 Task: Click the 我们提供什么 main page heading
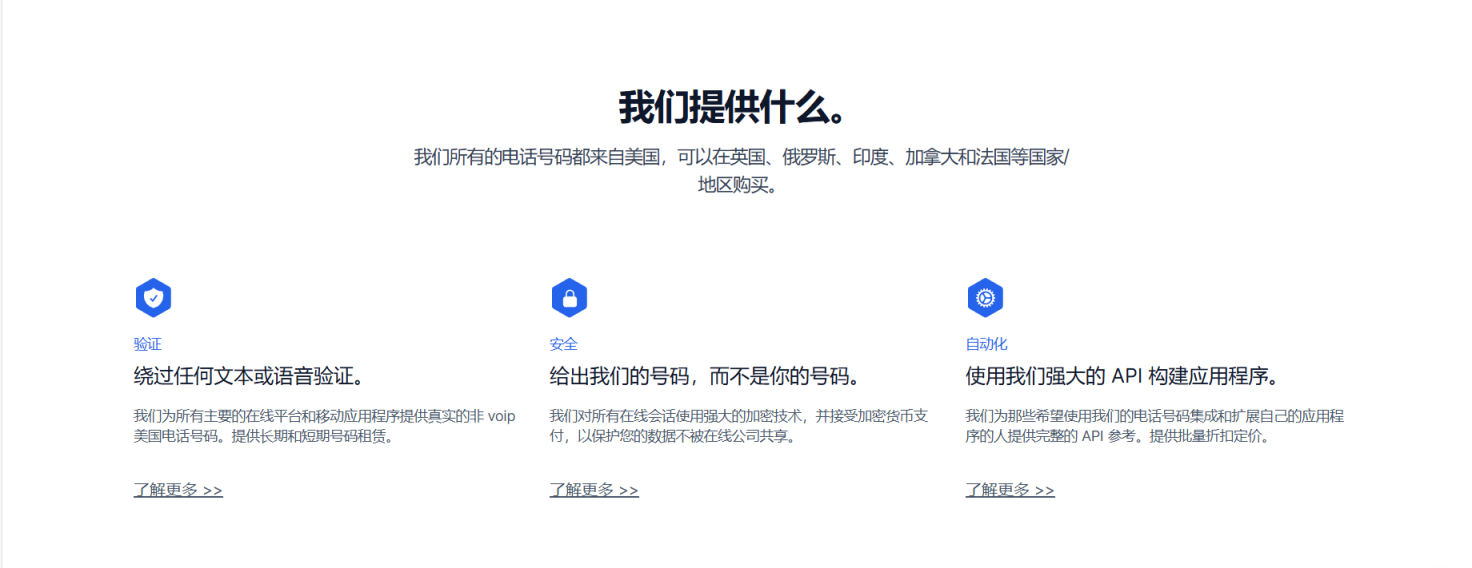pos(735,107)
